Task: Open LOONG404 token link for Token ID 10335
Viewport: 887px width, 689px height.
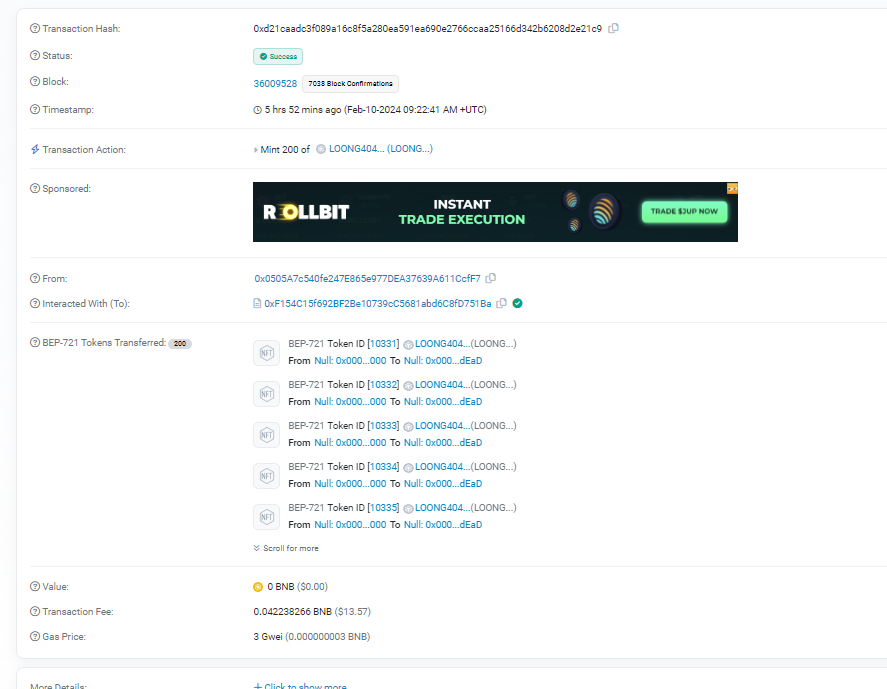Action: (442, 507)
